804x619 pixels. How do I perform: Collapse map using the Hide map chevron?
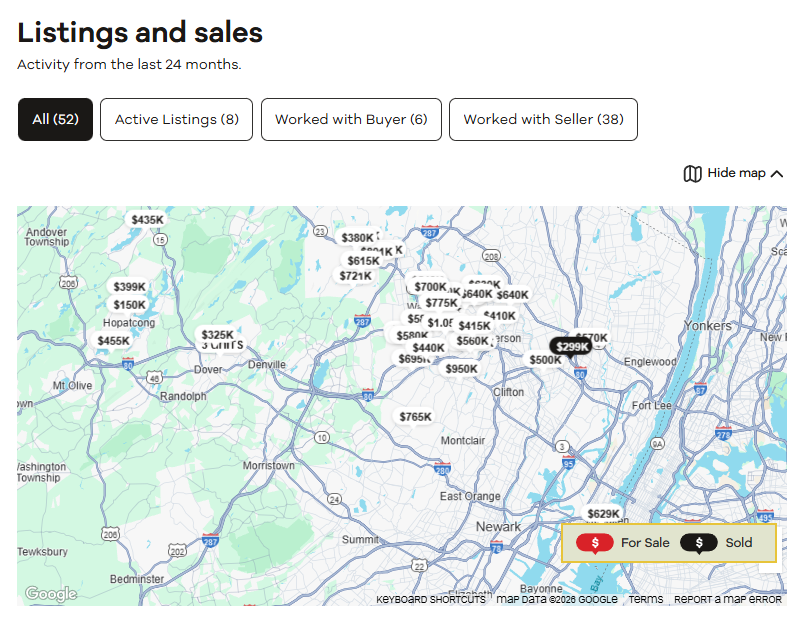tap(777, 174)
